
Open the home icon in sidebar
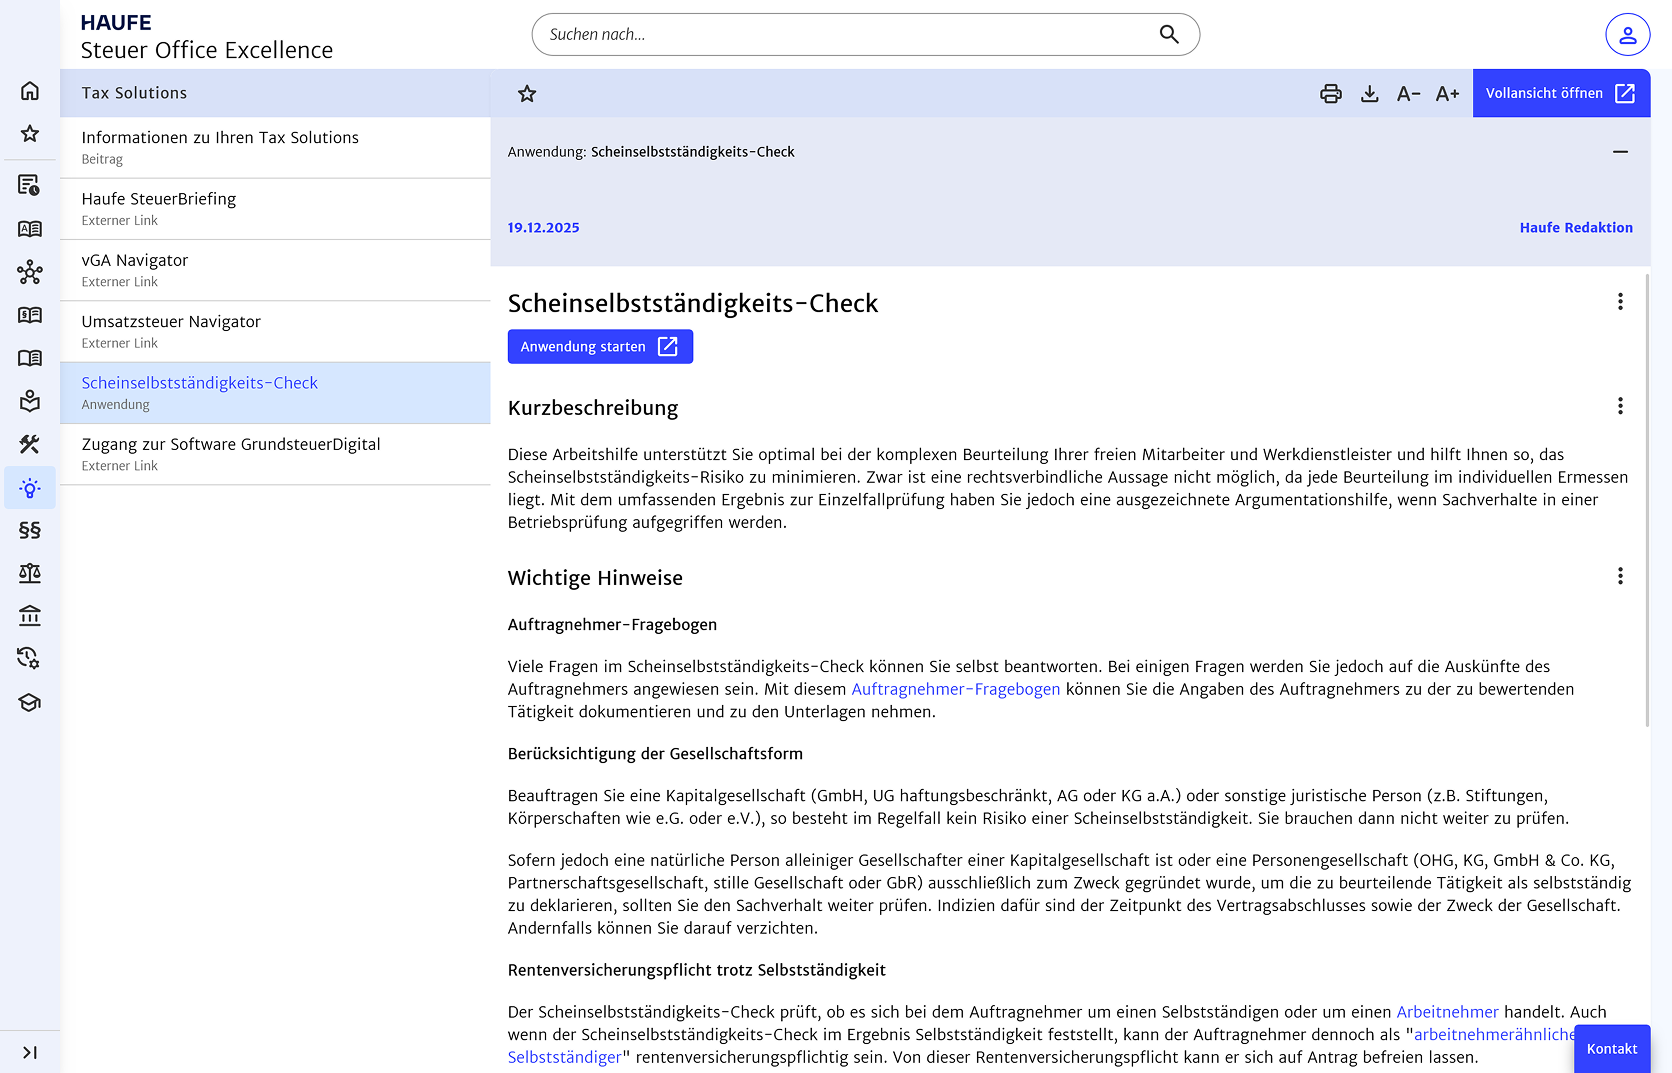pos(30,91)
